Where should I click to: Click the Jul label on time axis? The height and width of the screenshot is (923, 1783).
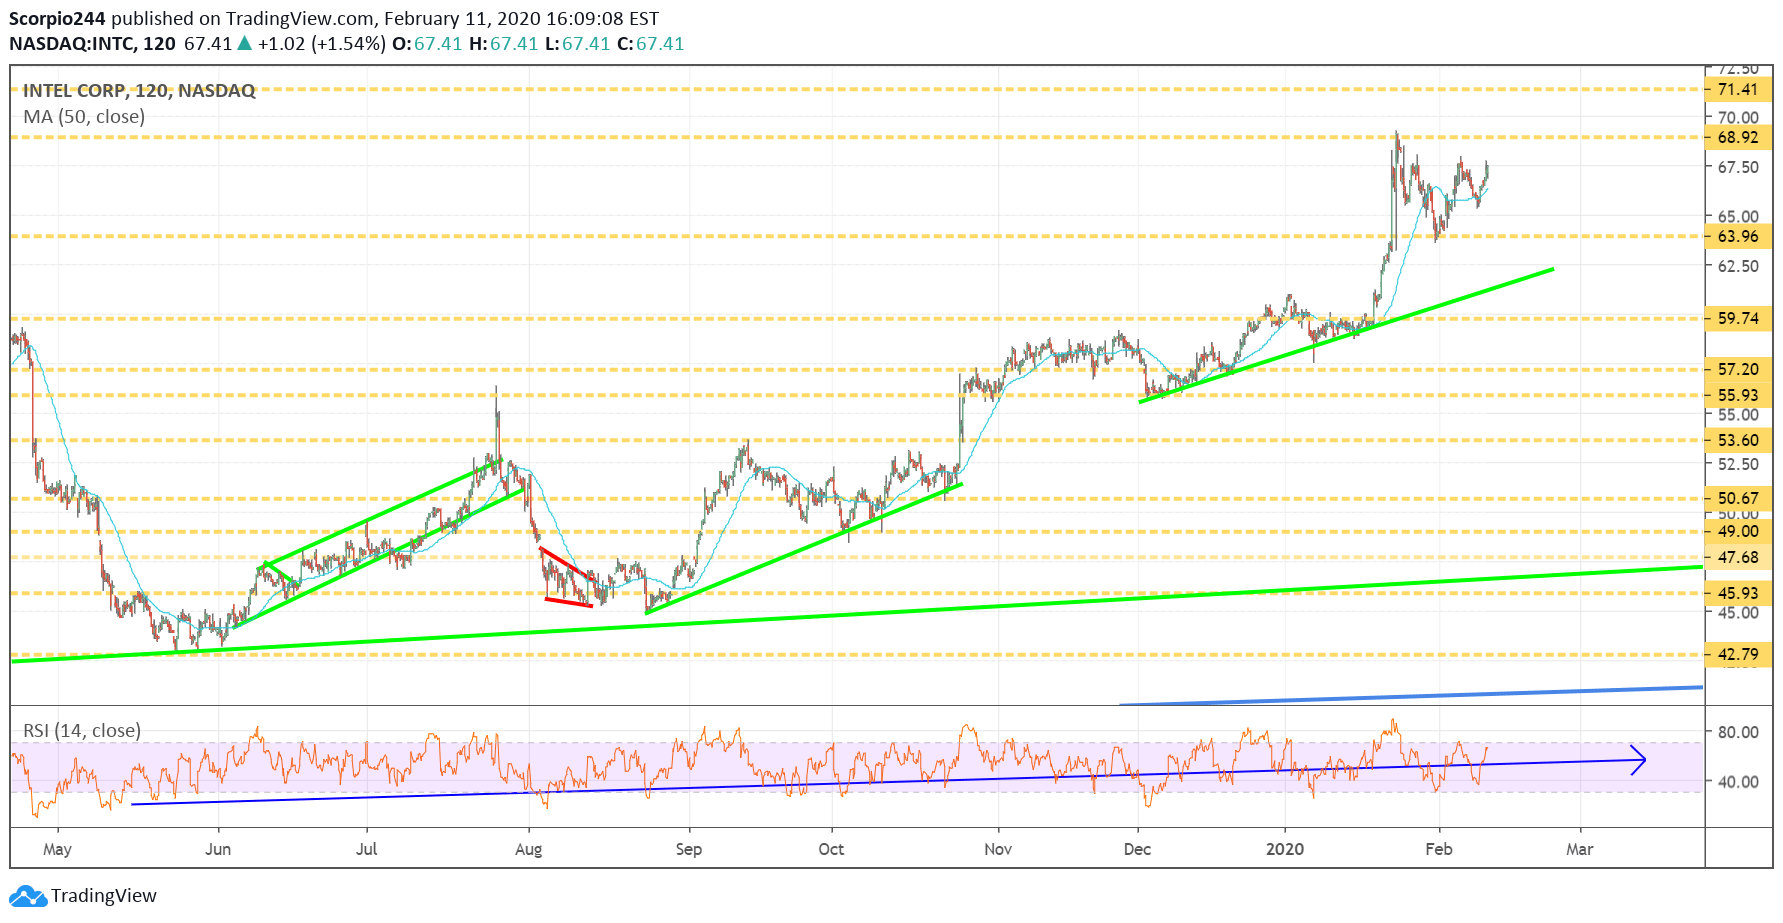(367, 849)
